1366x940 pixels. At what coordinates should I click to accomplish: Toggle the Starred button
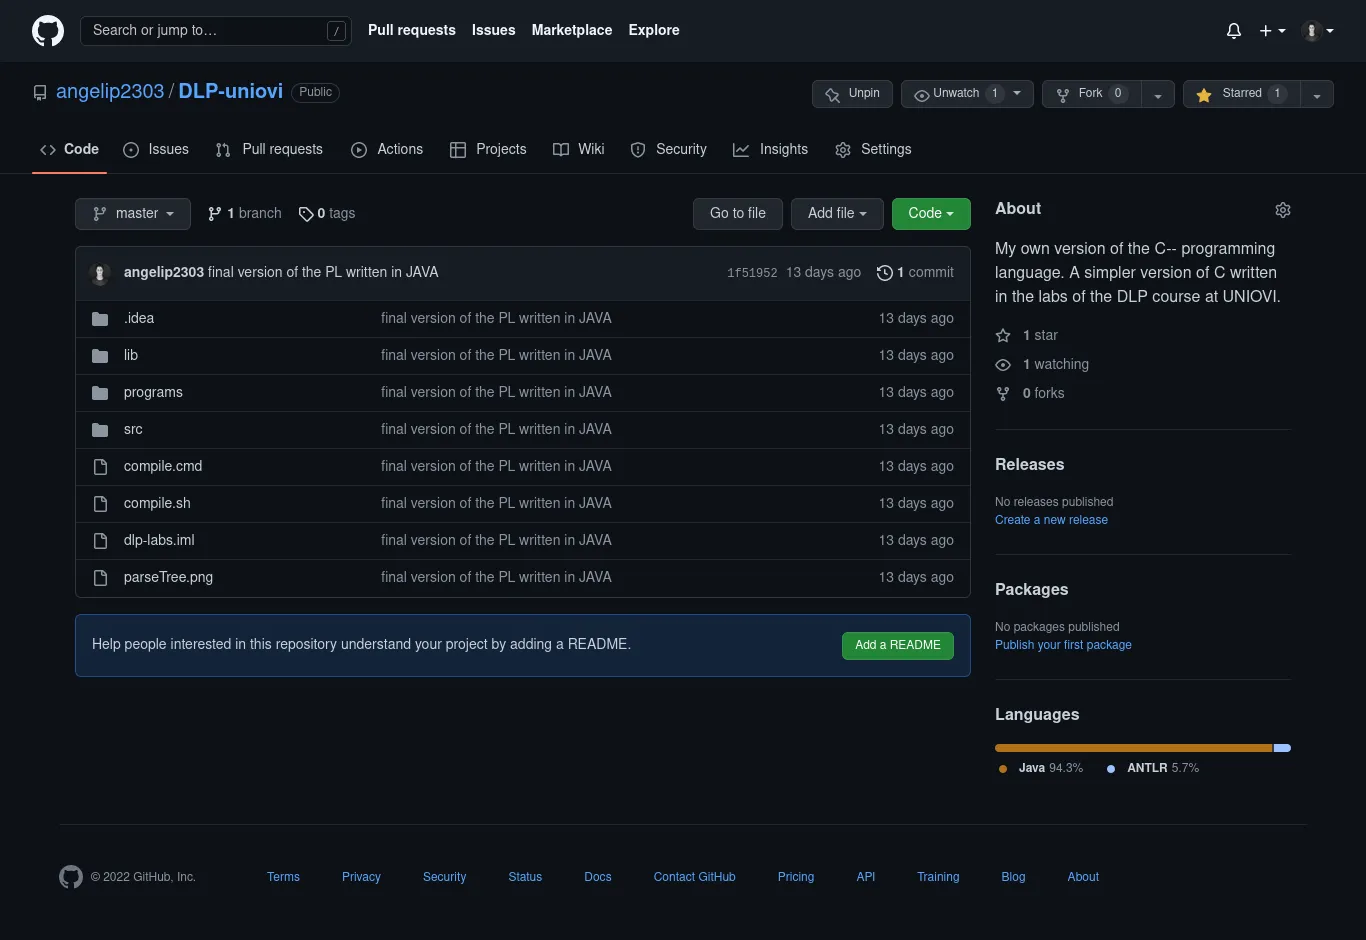(1242, 94)
